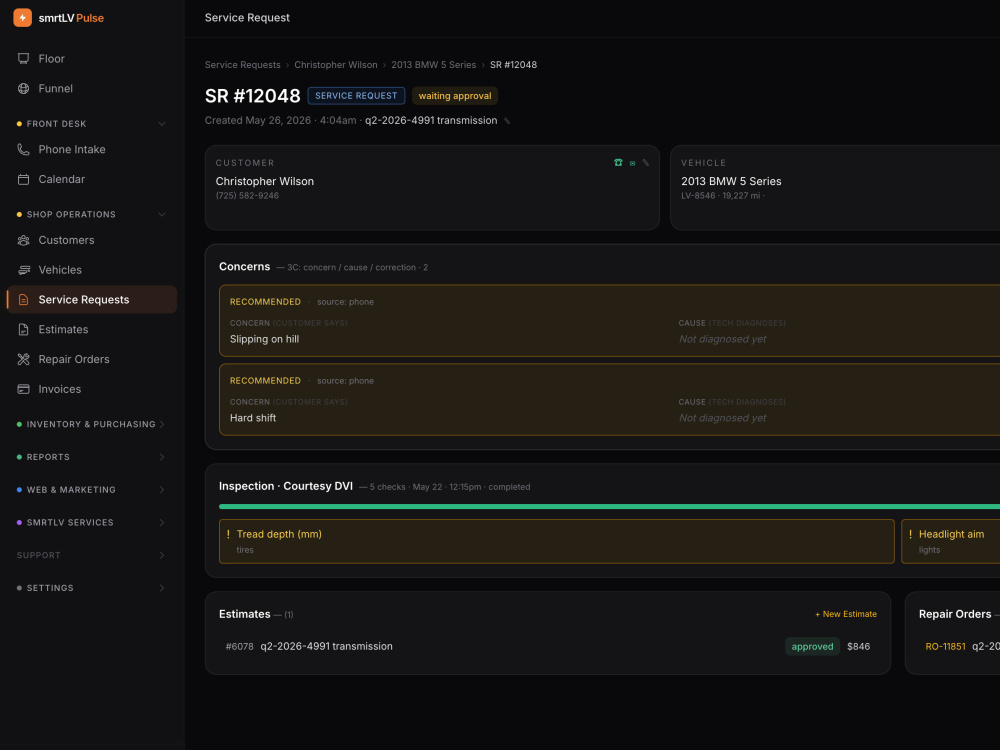Click phone number (725) 582-9246
Screen dimensions: 1000x750
coord(247,196)
